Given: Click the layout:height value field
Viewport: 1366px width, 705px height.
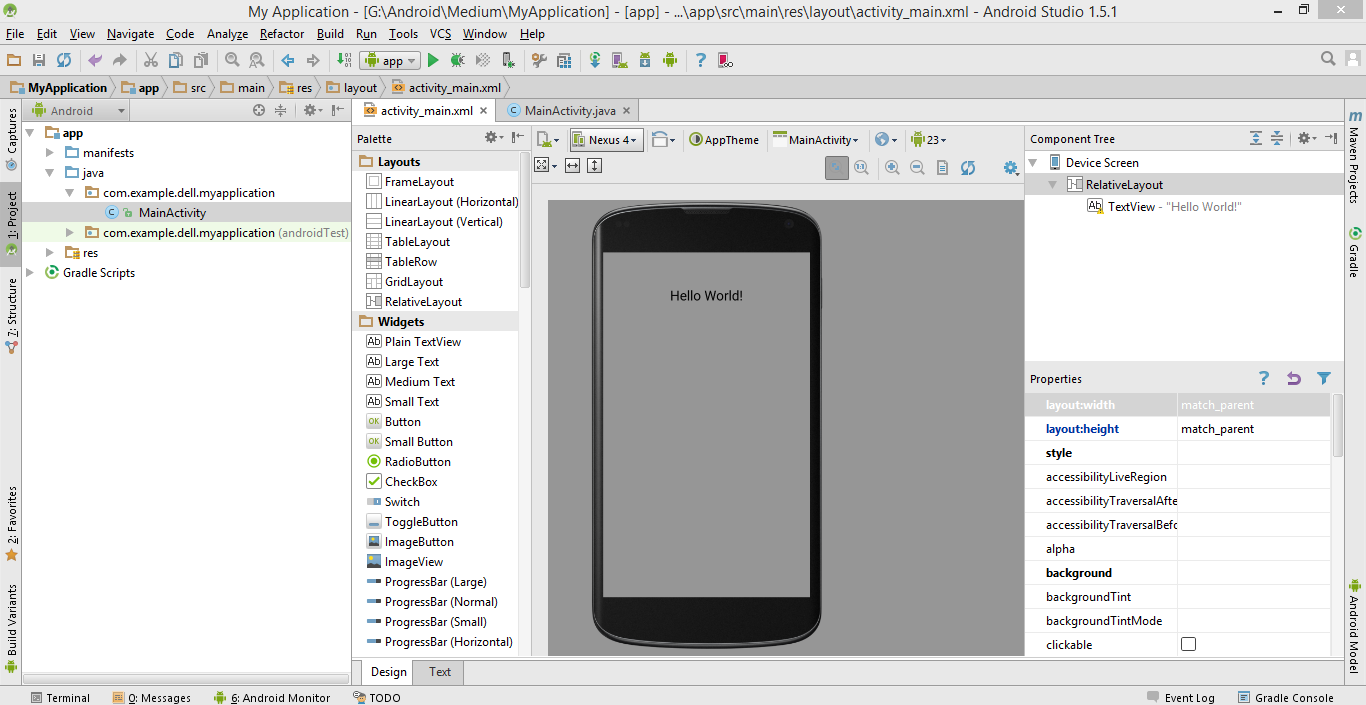Looking at the screenshot, I should point(1252,429).
